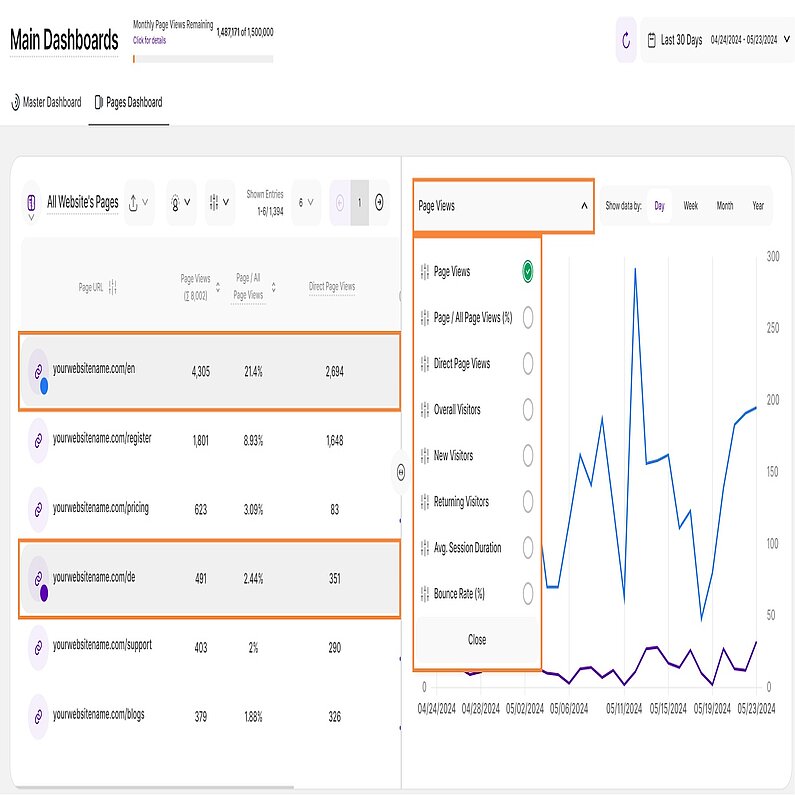Select the New Visitors radio option
The height and width of the screenshot is (795, 795).
tap(527, 456)
